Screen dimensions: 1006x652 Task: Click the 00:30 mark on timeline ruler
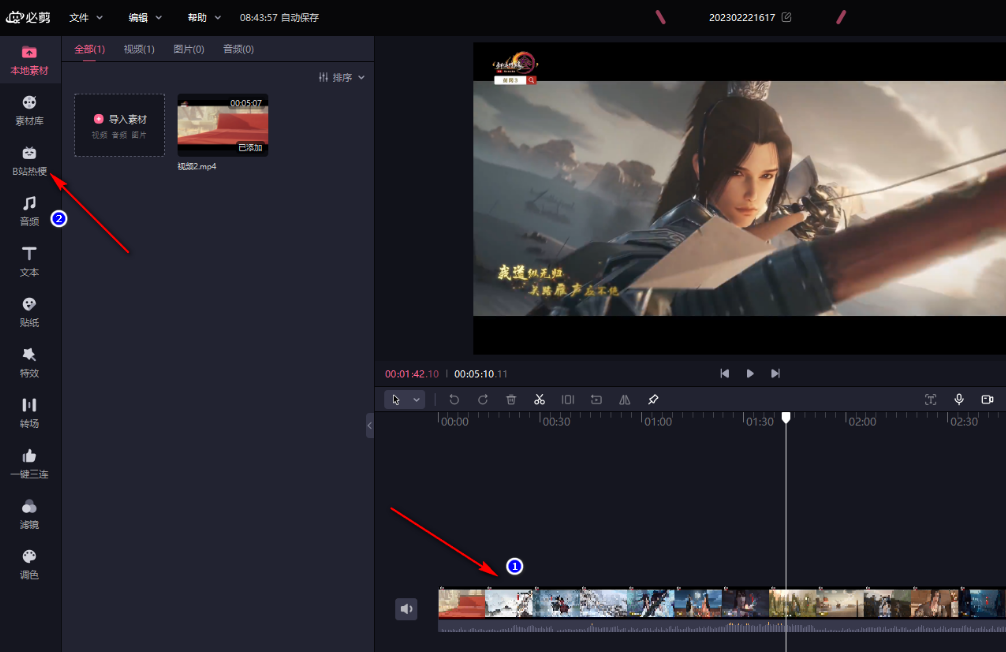pyautogui.click(x=556, y=422)
